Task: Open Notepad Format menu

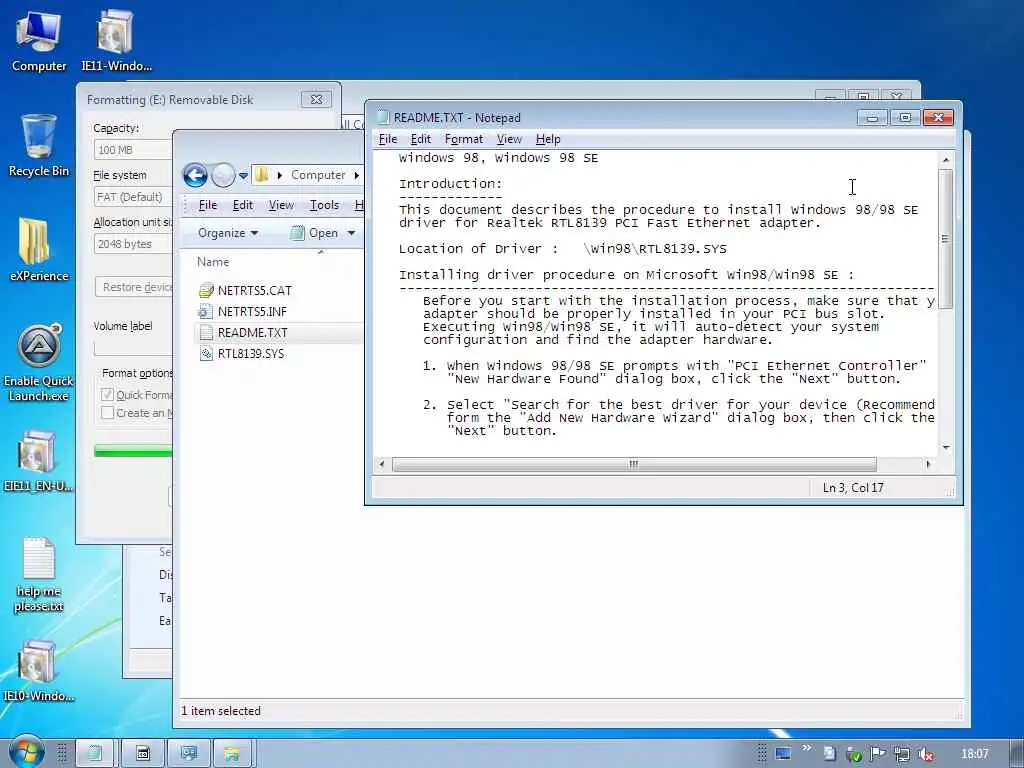Action: tap(464, 139)
